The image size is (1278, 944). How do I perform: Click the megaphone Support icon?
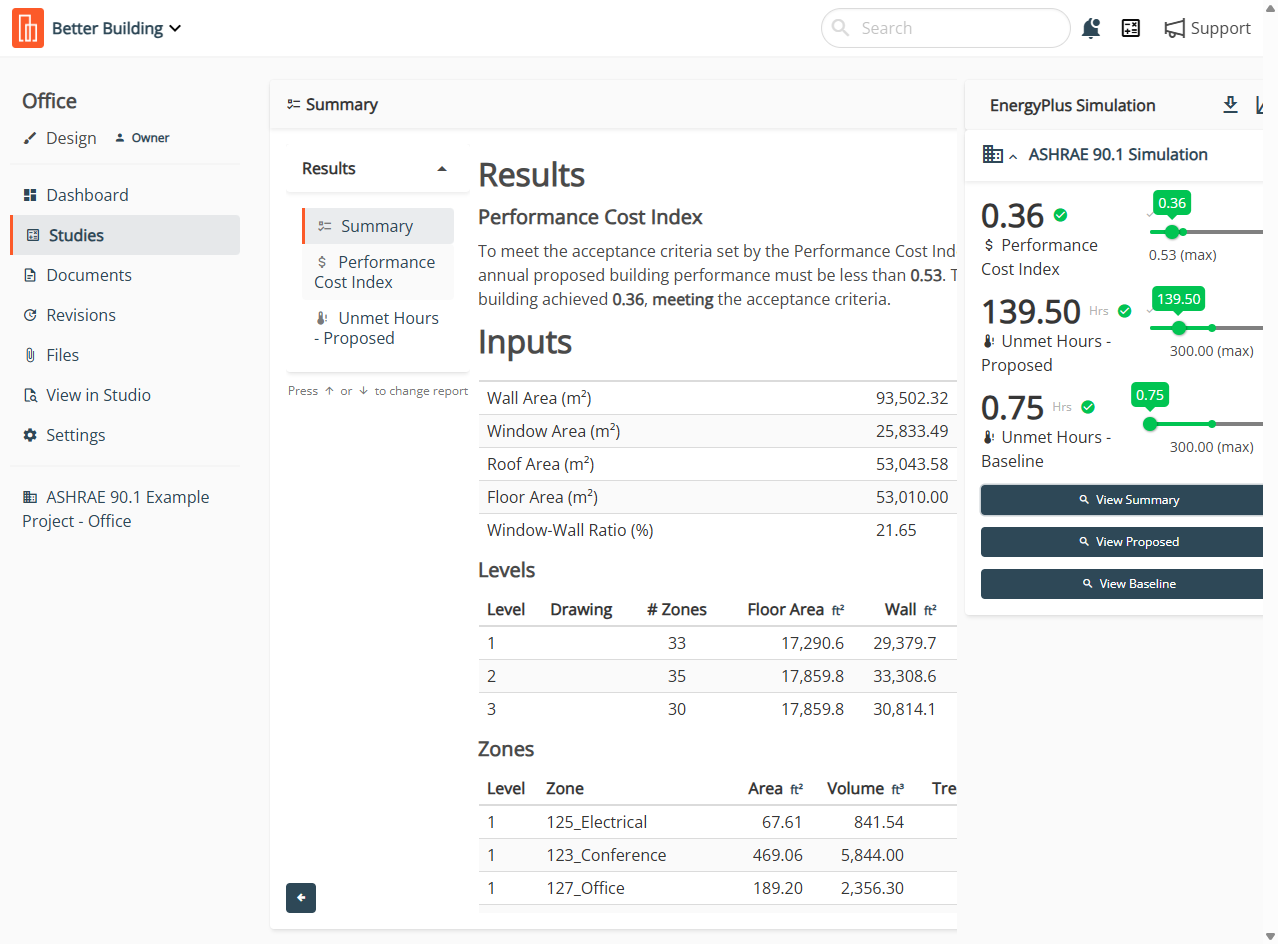coord(1174,29)
